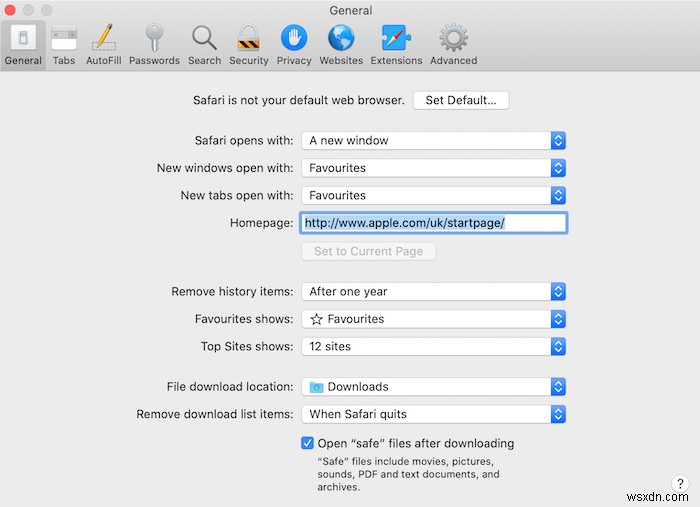Open the Safari opens with dropdown
700x507 pixels.
click(433, 141)
